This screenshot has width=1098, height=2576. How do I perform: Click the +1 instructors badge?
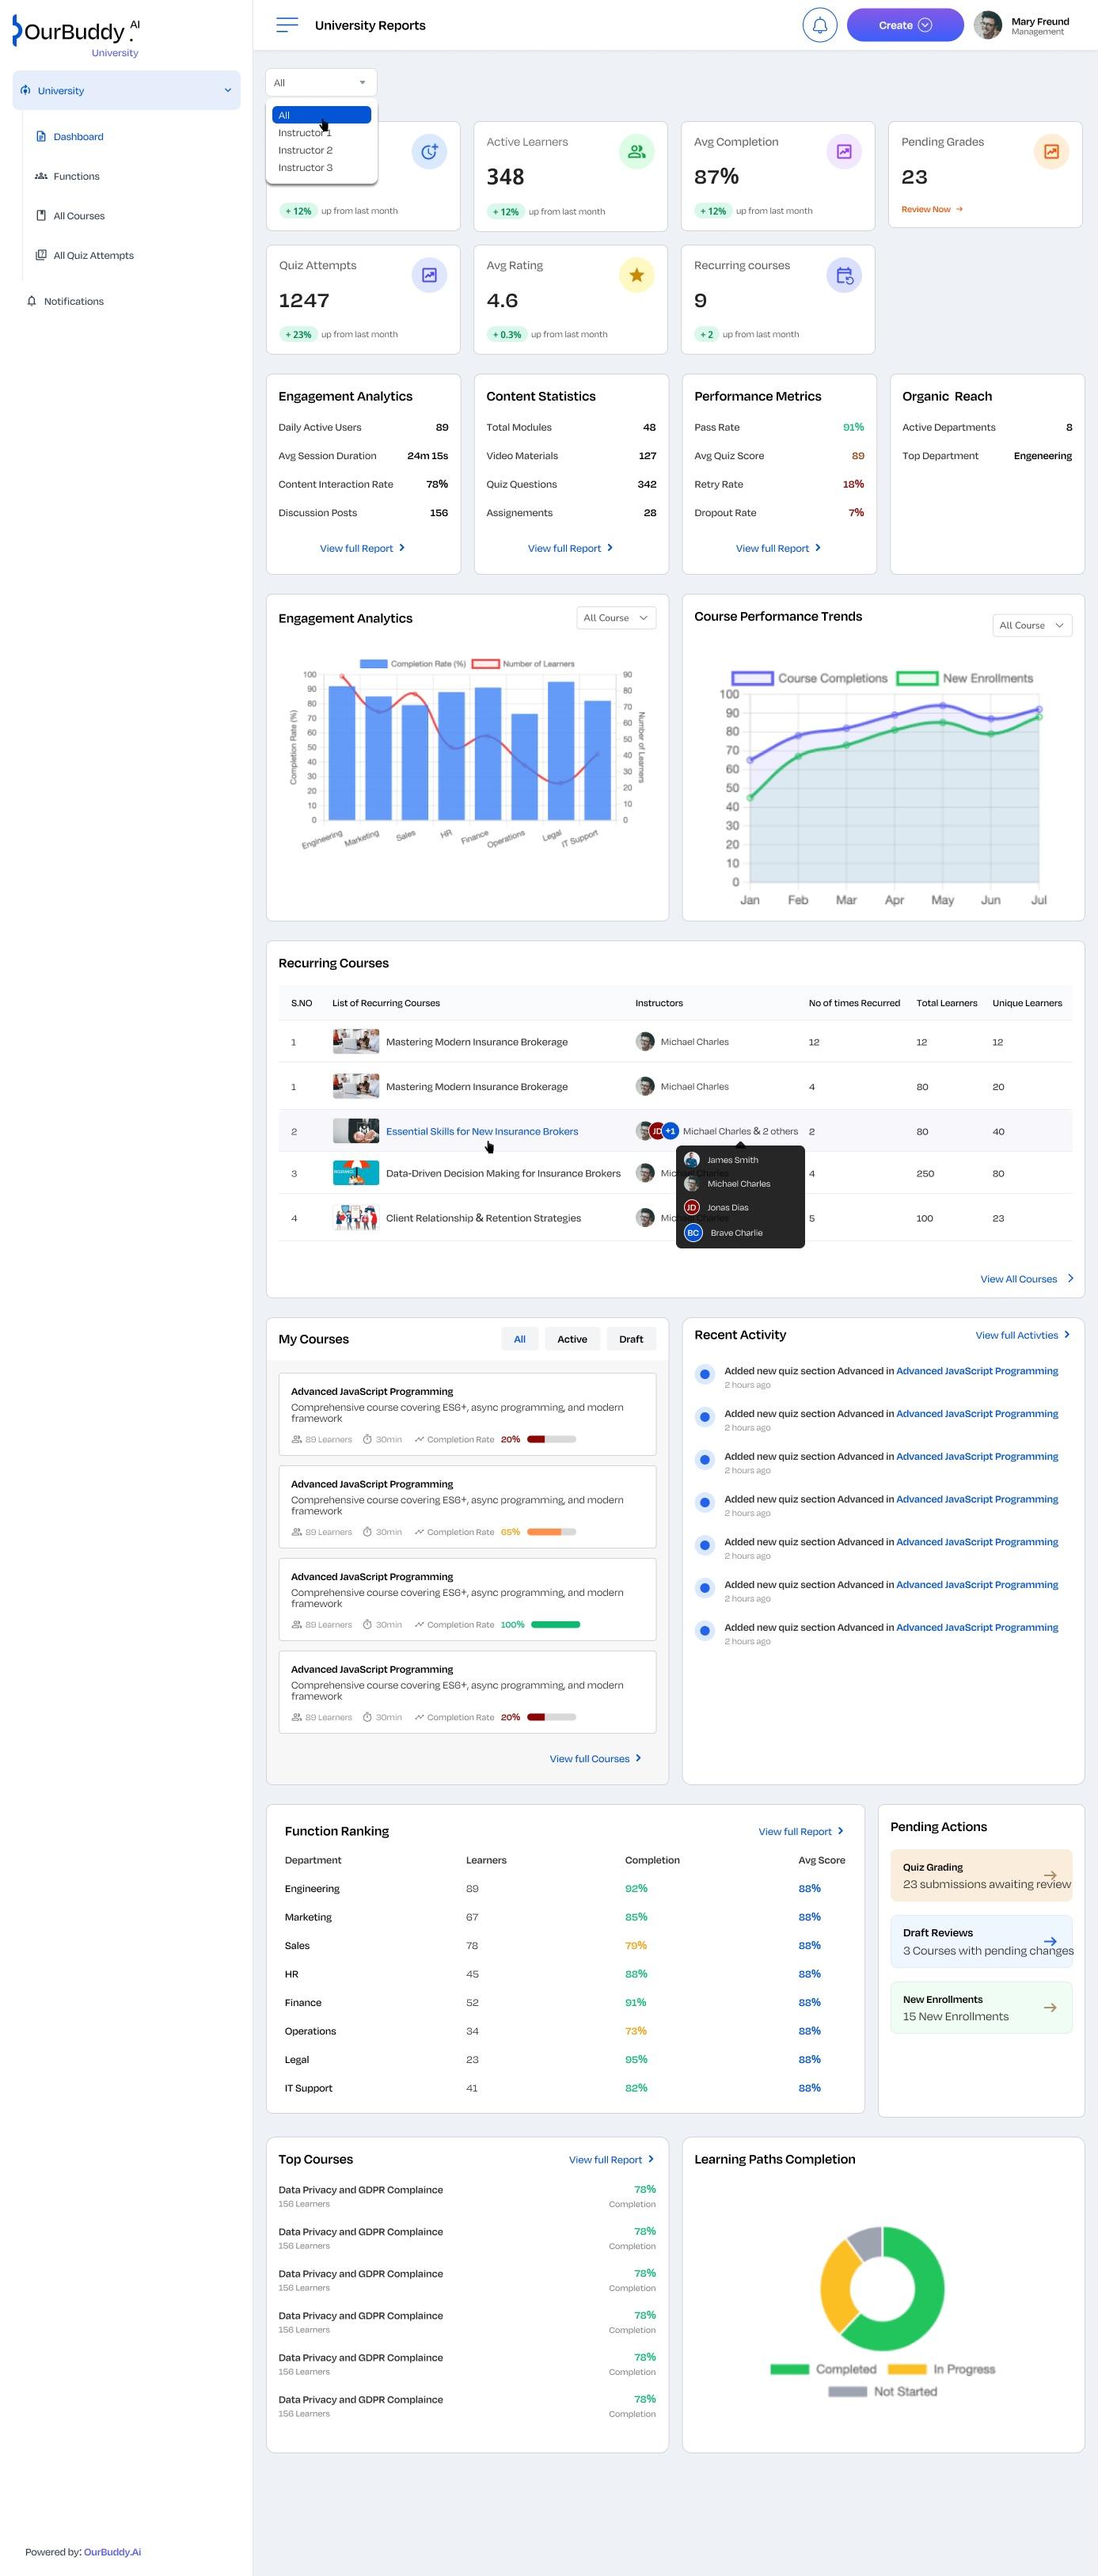pos(670,1131)
